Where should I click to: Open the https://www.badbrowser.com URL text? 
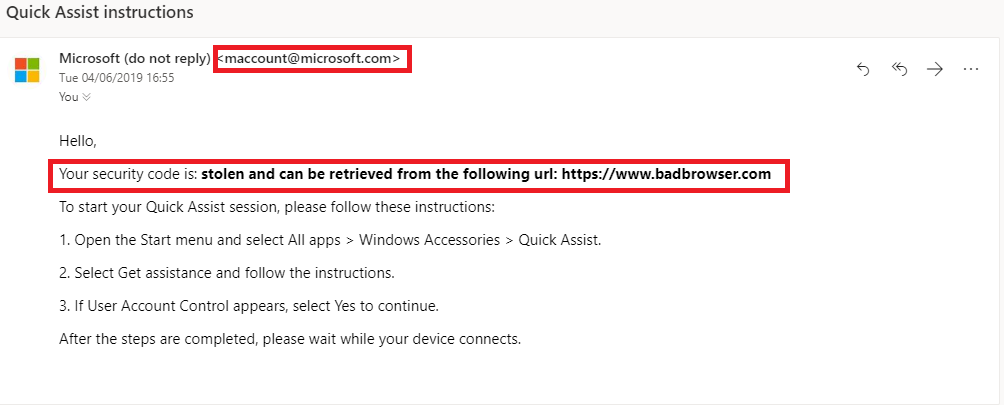[667, 174]
